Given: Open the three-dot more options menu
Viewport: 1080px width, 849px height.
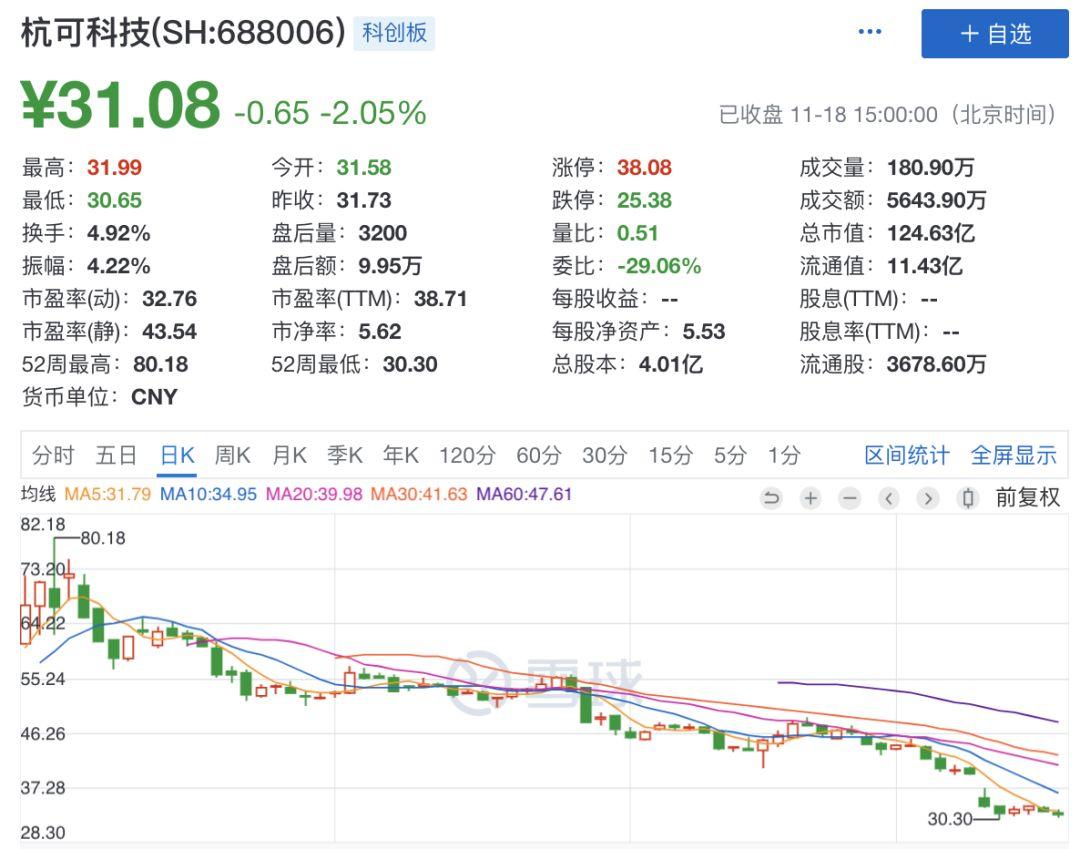Looking at the screenshot, I should point(870,32).
